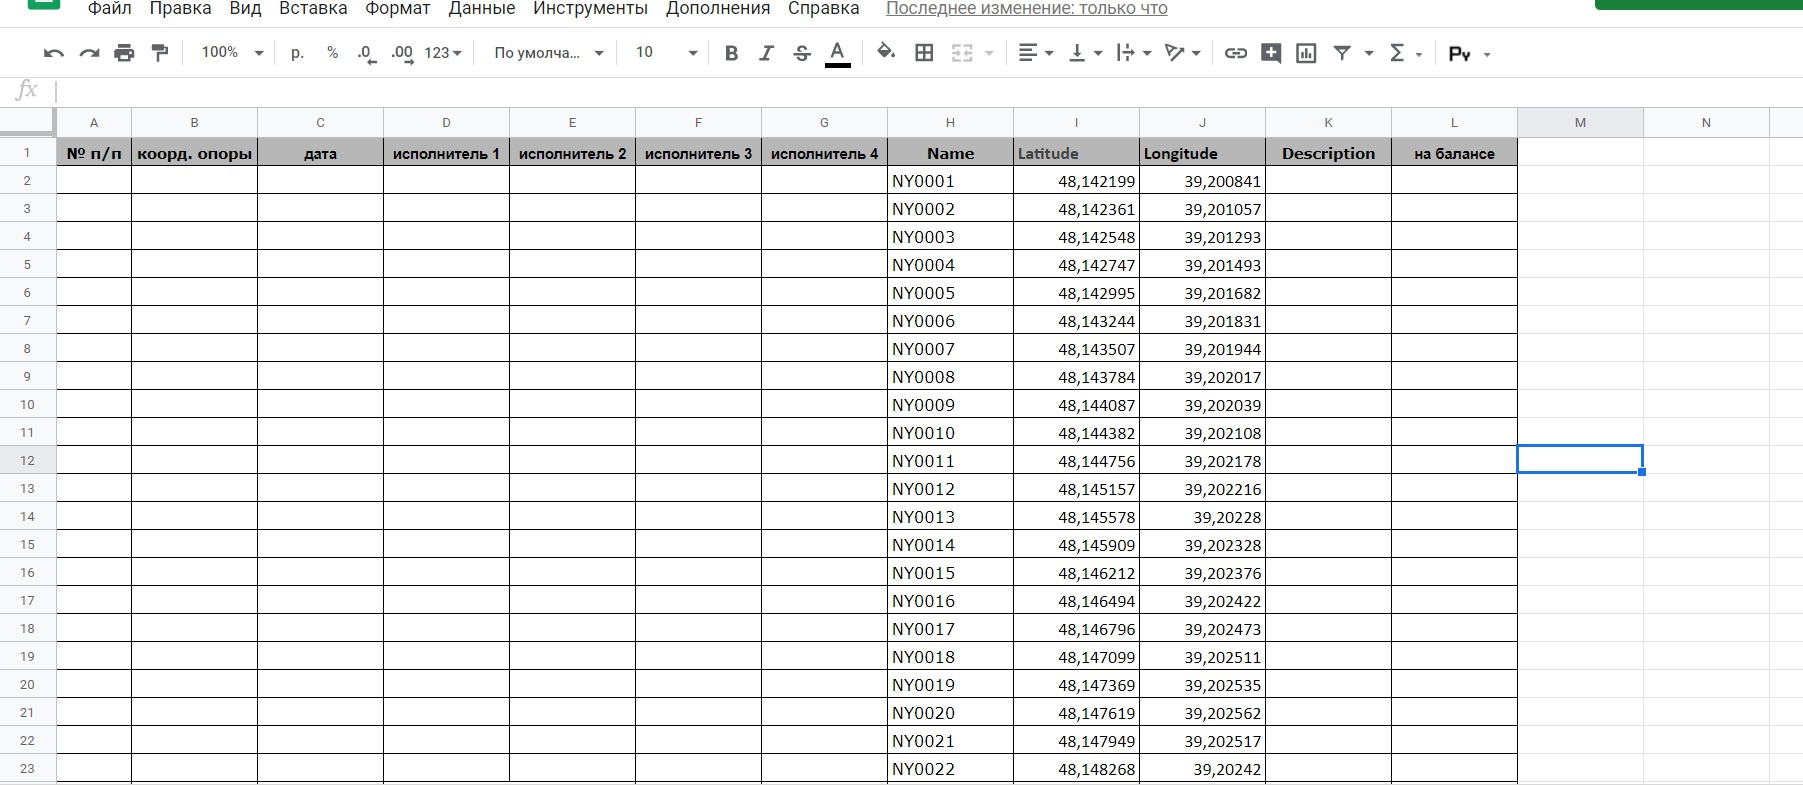Viewport: 1803px width, 785px height.
Task: Select row 12 header
Action: click(27, 460)
